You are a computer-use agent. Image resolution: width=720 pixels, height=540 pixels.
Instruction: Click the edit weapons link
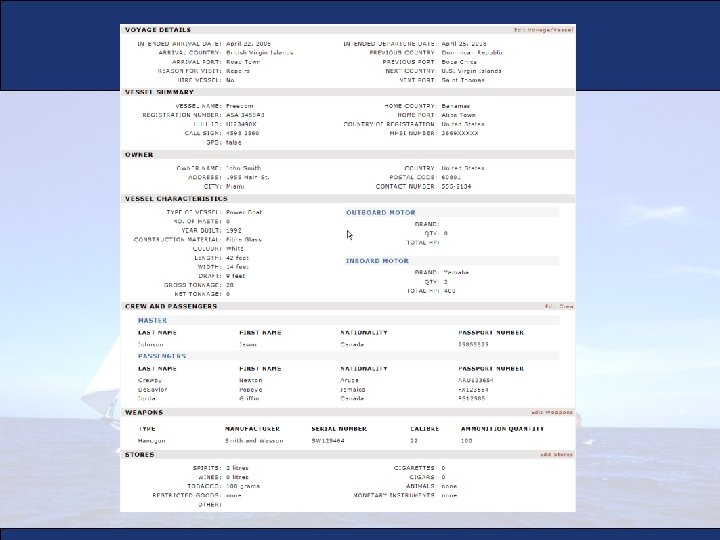click(x=552, y=412)
